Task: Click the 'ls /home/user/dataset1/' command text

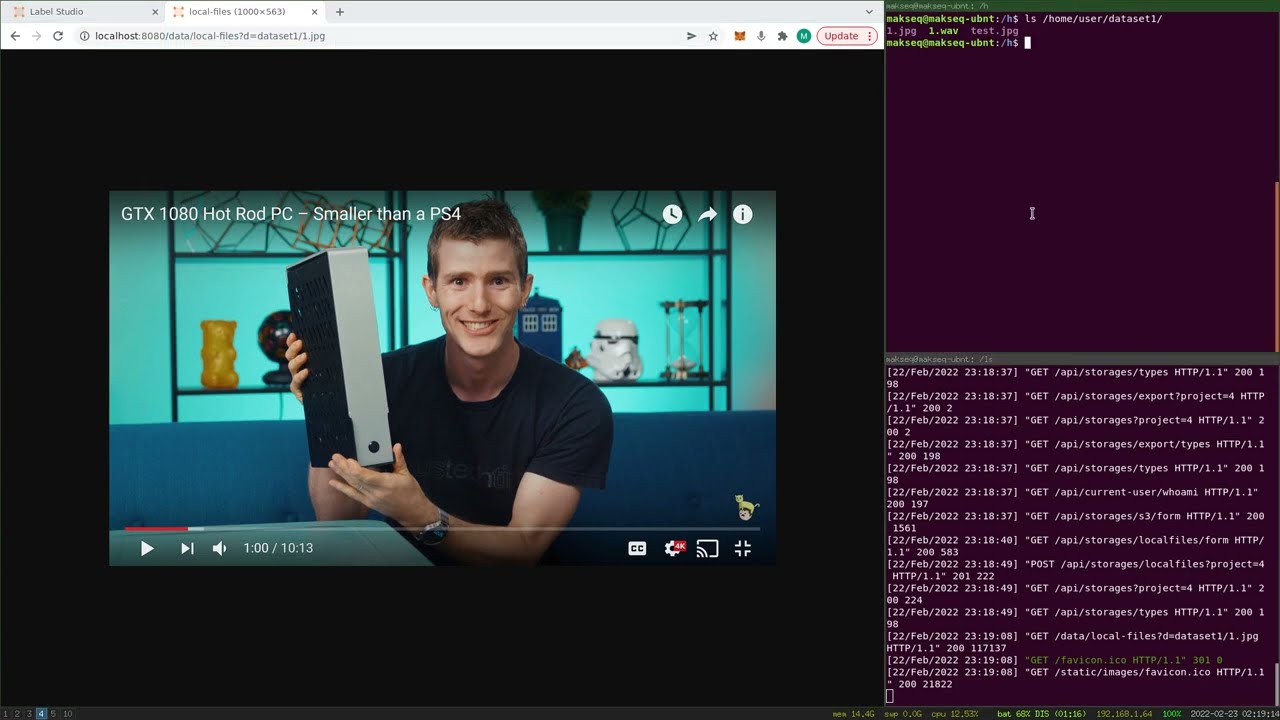Action: [1093, 19]
